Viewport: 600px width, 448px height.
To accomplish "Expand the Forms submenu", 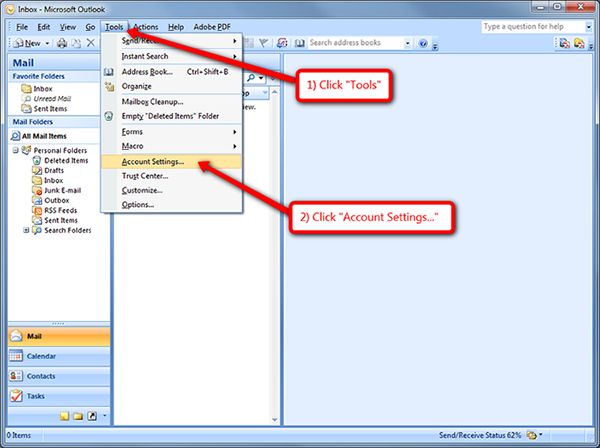I will 172,132.
